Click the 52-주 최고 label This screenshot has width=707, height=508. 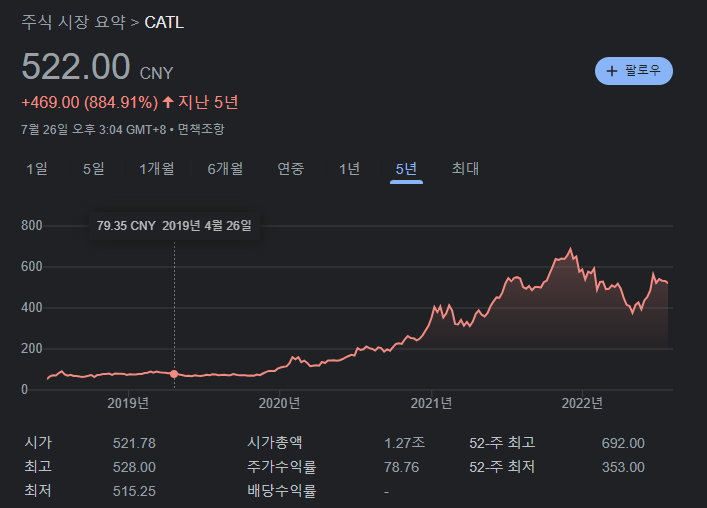coord(502,443)
